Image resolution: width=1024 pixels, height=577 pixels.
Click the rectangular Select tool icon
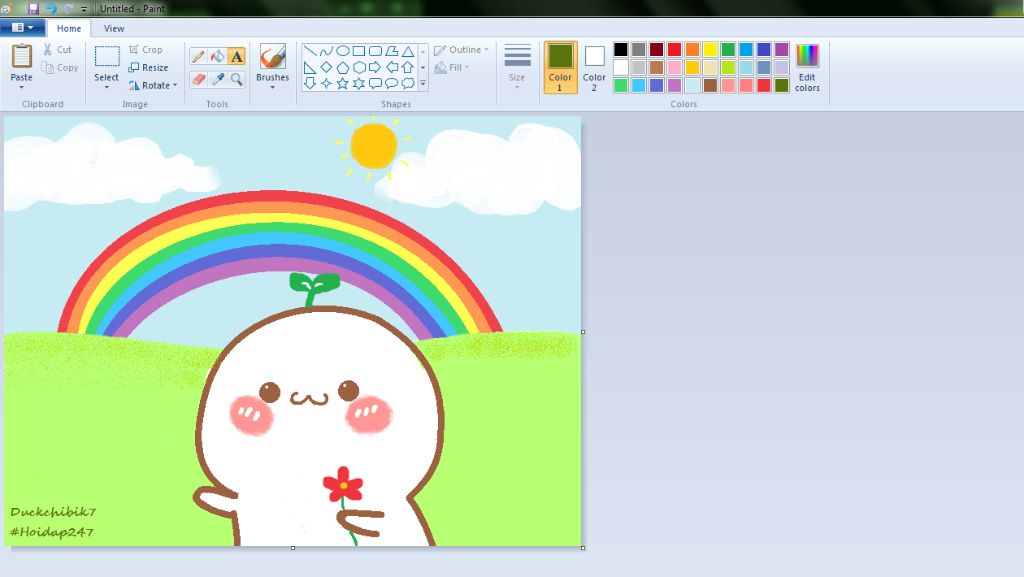point(106,57)
